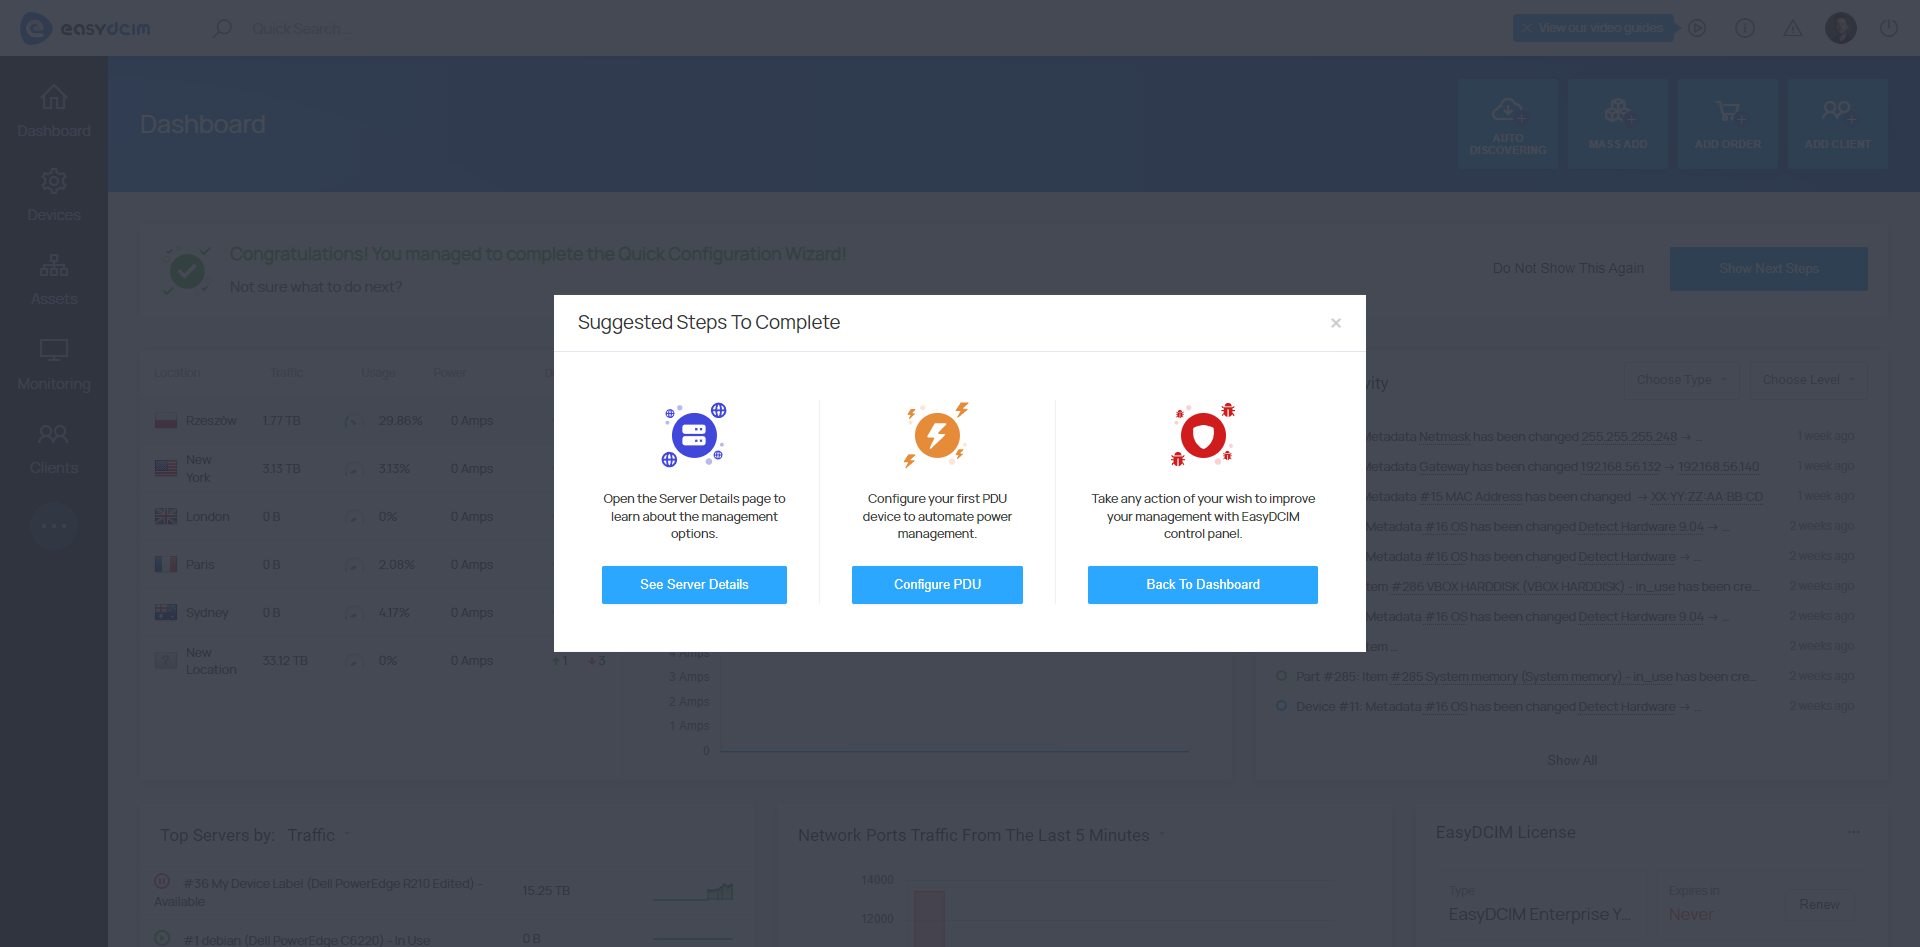Open server #36 My Device Label entry

320,892
